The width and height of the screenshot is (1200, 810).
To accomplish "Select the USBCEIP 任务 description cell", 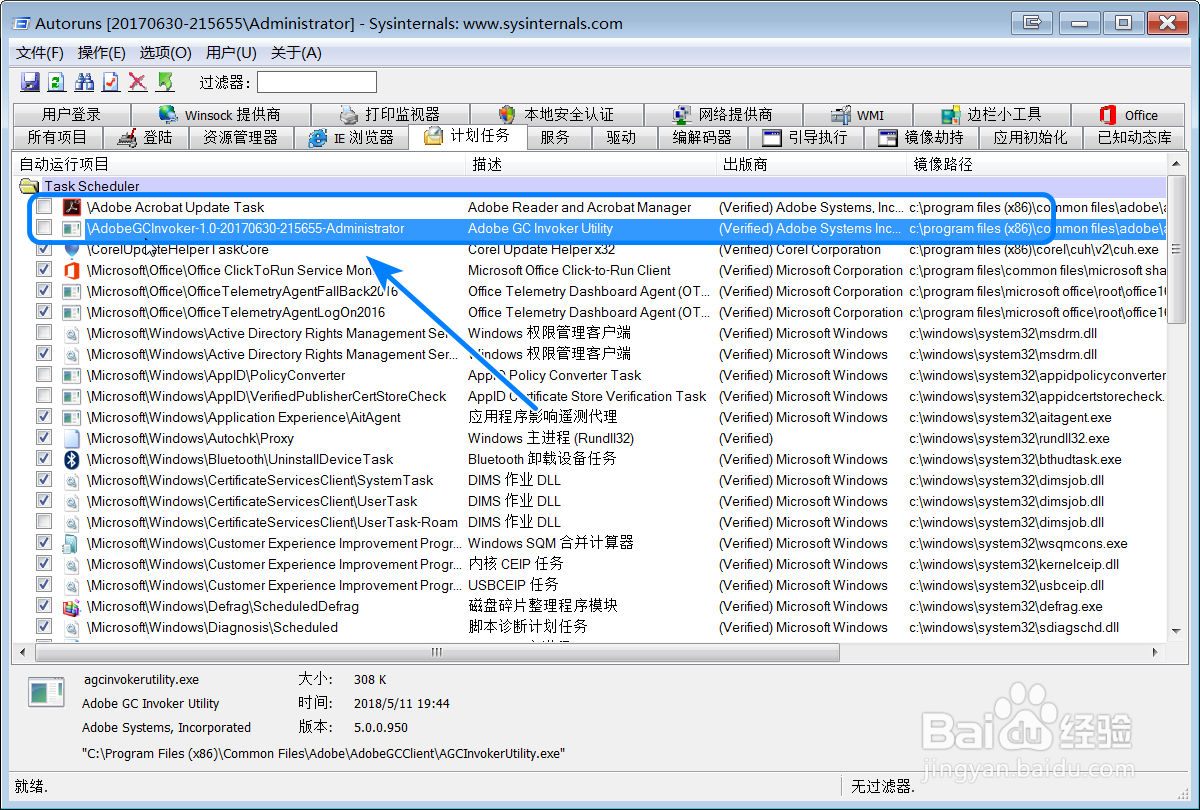I will [x=513, y=585].
